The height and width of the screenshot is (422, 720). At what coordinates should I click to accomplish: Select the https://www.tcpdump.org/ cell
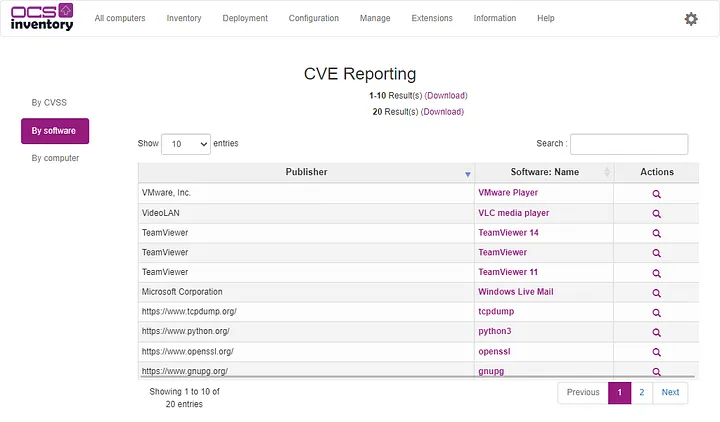click(x=306, y=312)
